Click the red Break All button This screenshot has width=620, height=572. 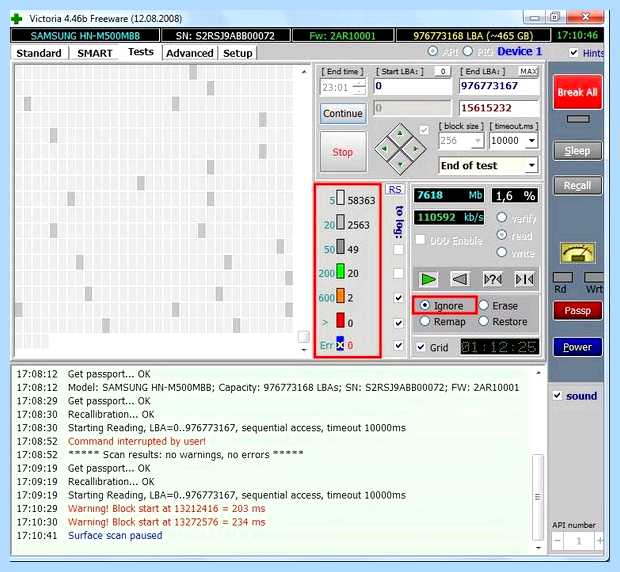point(578,92)
